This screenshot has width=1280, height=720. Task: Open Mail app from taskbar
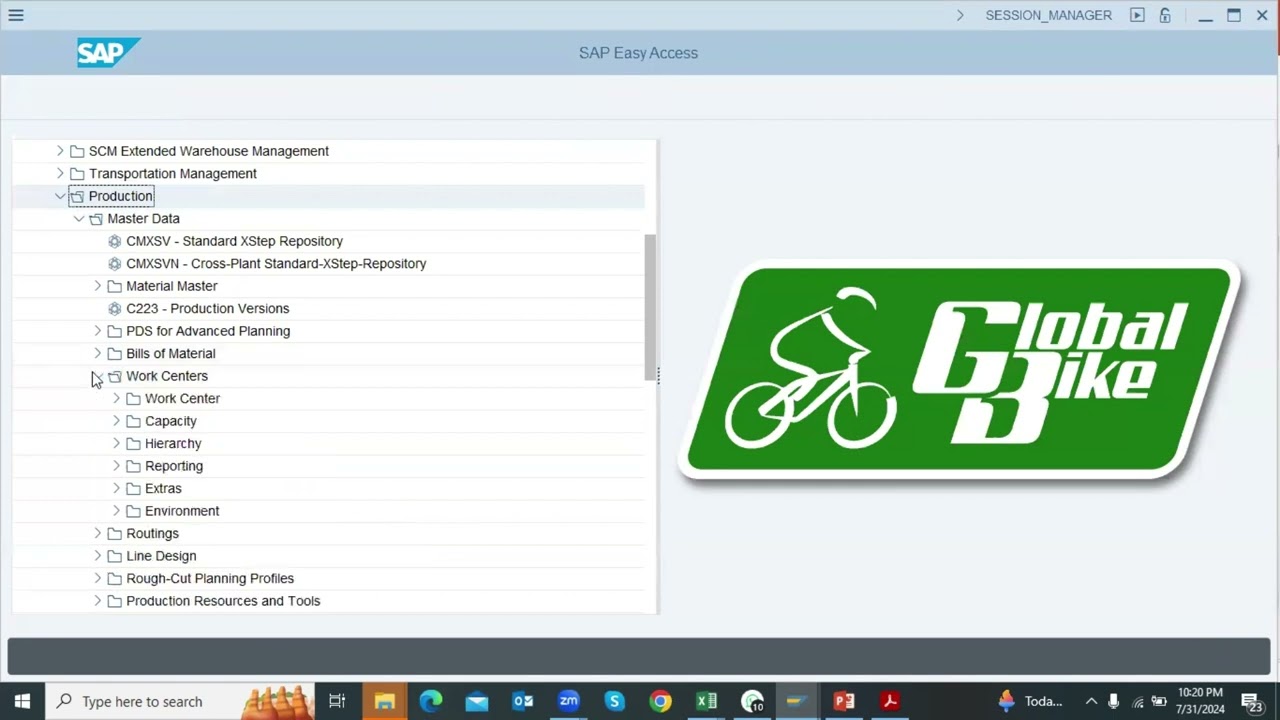477,701
